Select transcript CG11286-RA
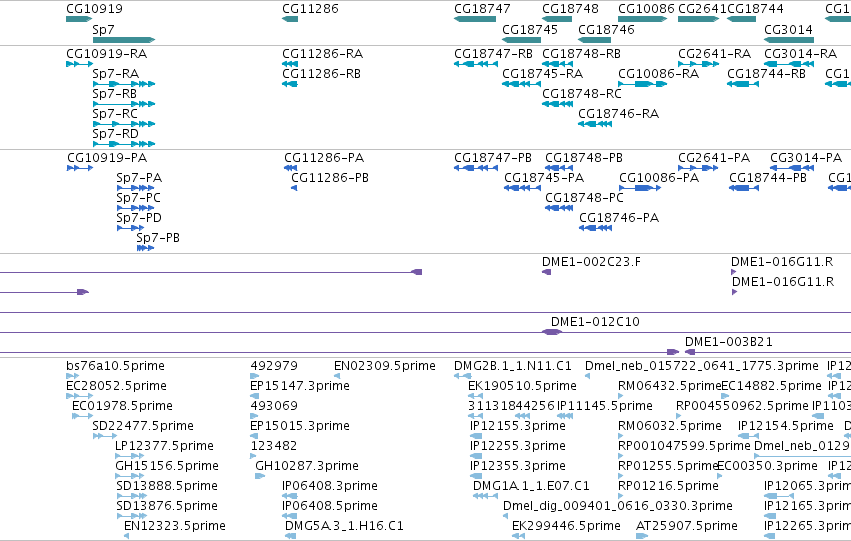The width and height of the screenshot is (851, 541). coord(322,54)
